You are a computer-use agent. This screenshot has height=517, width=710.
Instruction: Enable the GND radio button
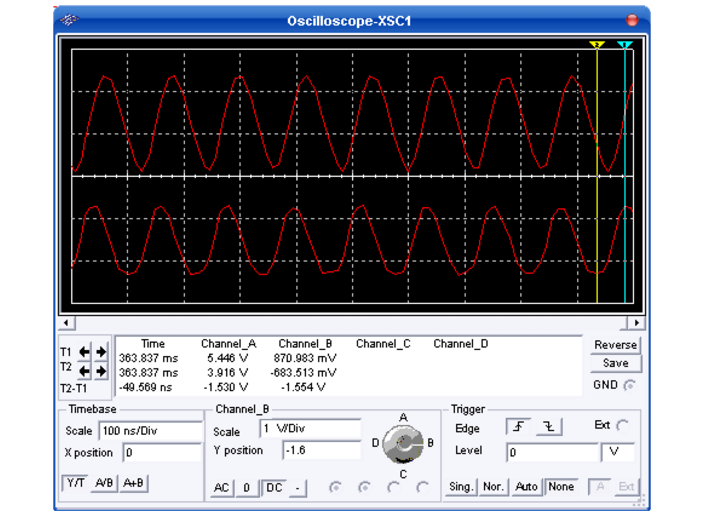click(x=631, y=385)
